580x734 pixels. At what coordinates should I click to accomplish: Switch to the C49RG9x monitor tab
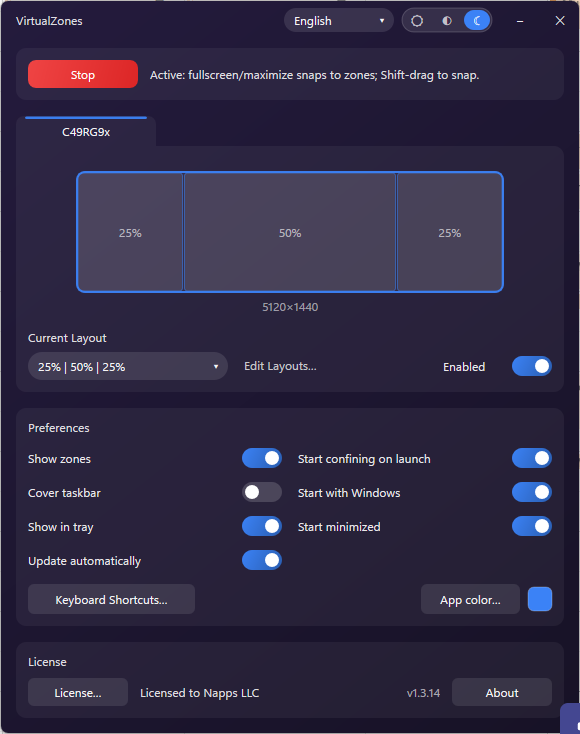[86, 132]
